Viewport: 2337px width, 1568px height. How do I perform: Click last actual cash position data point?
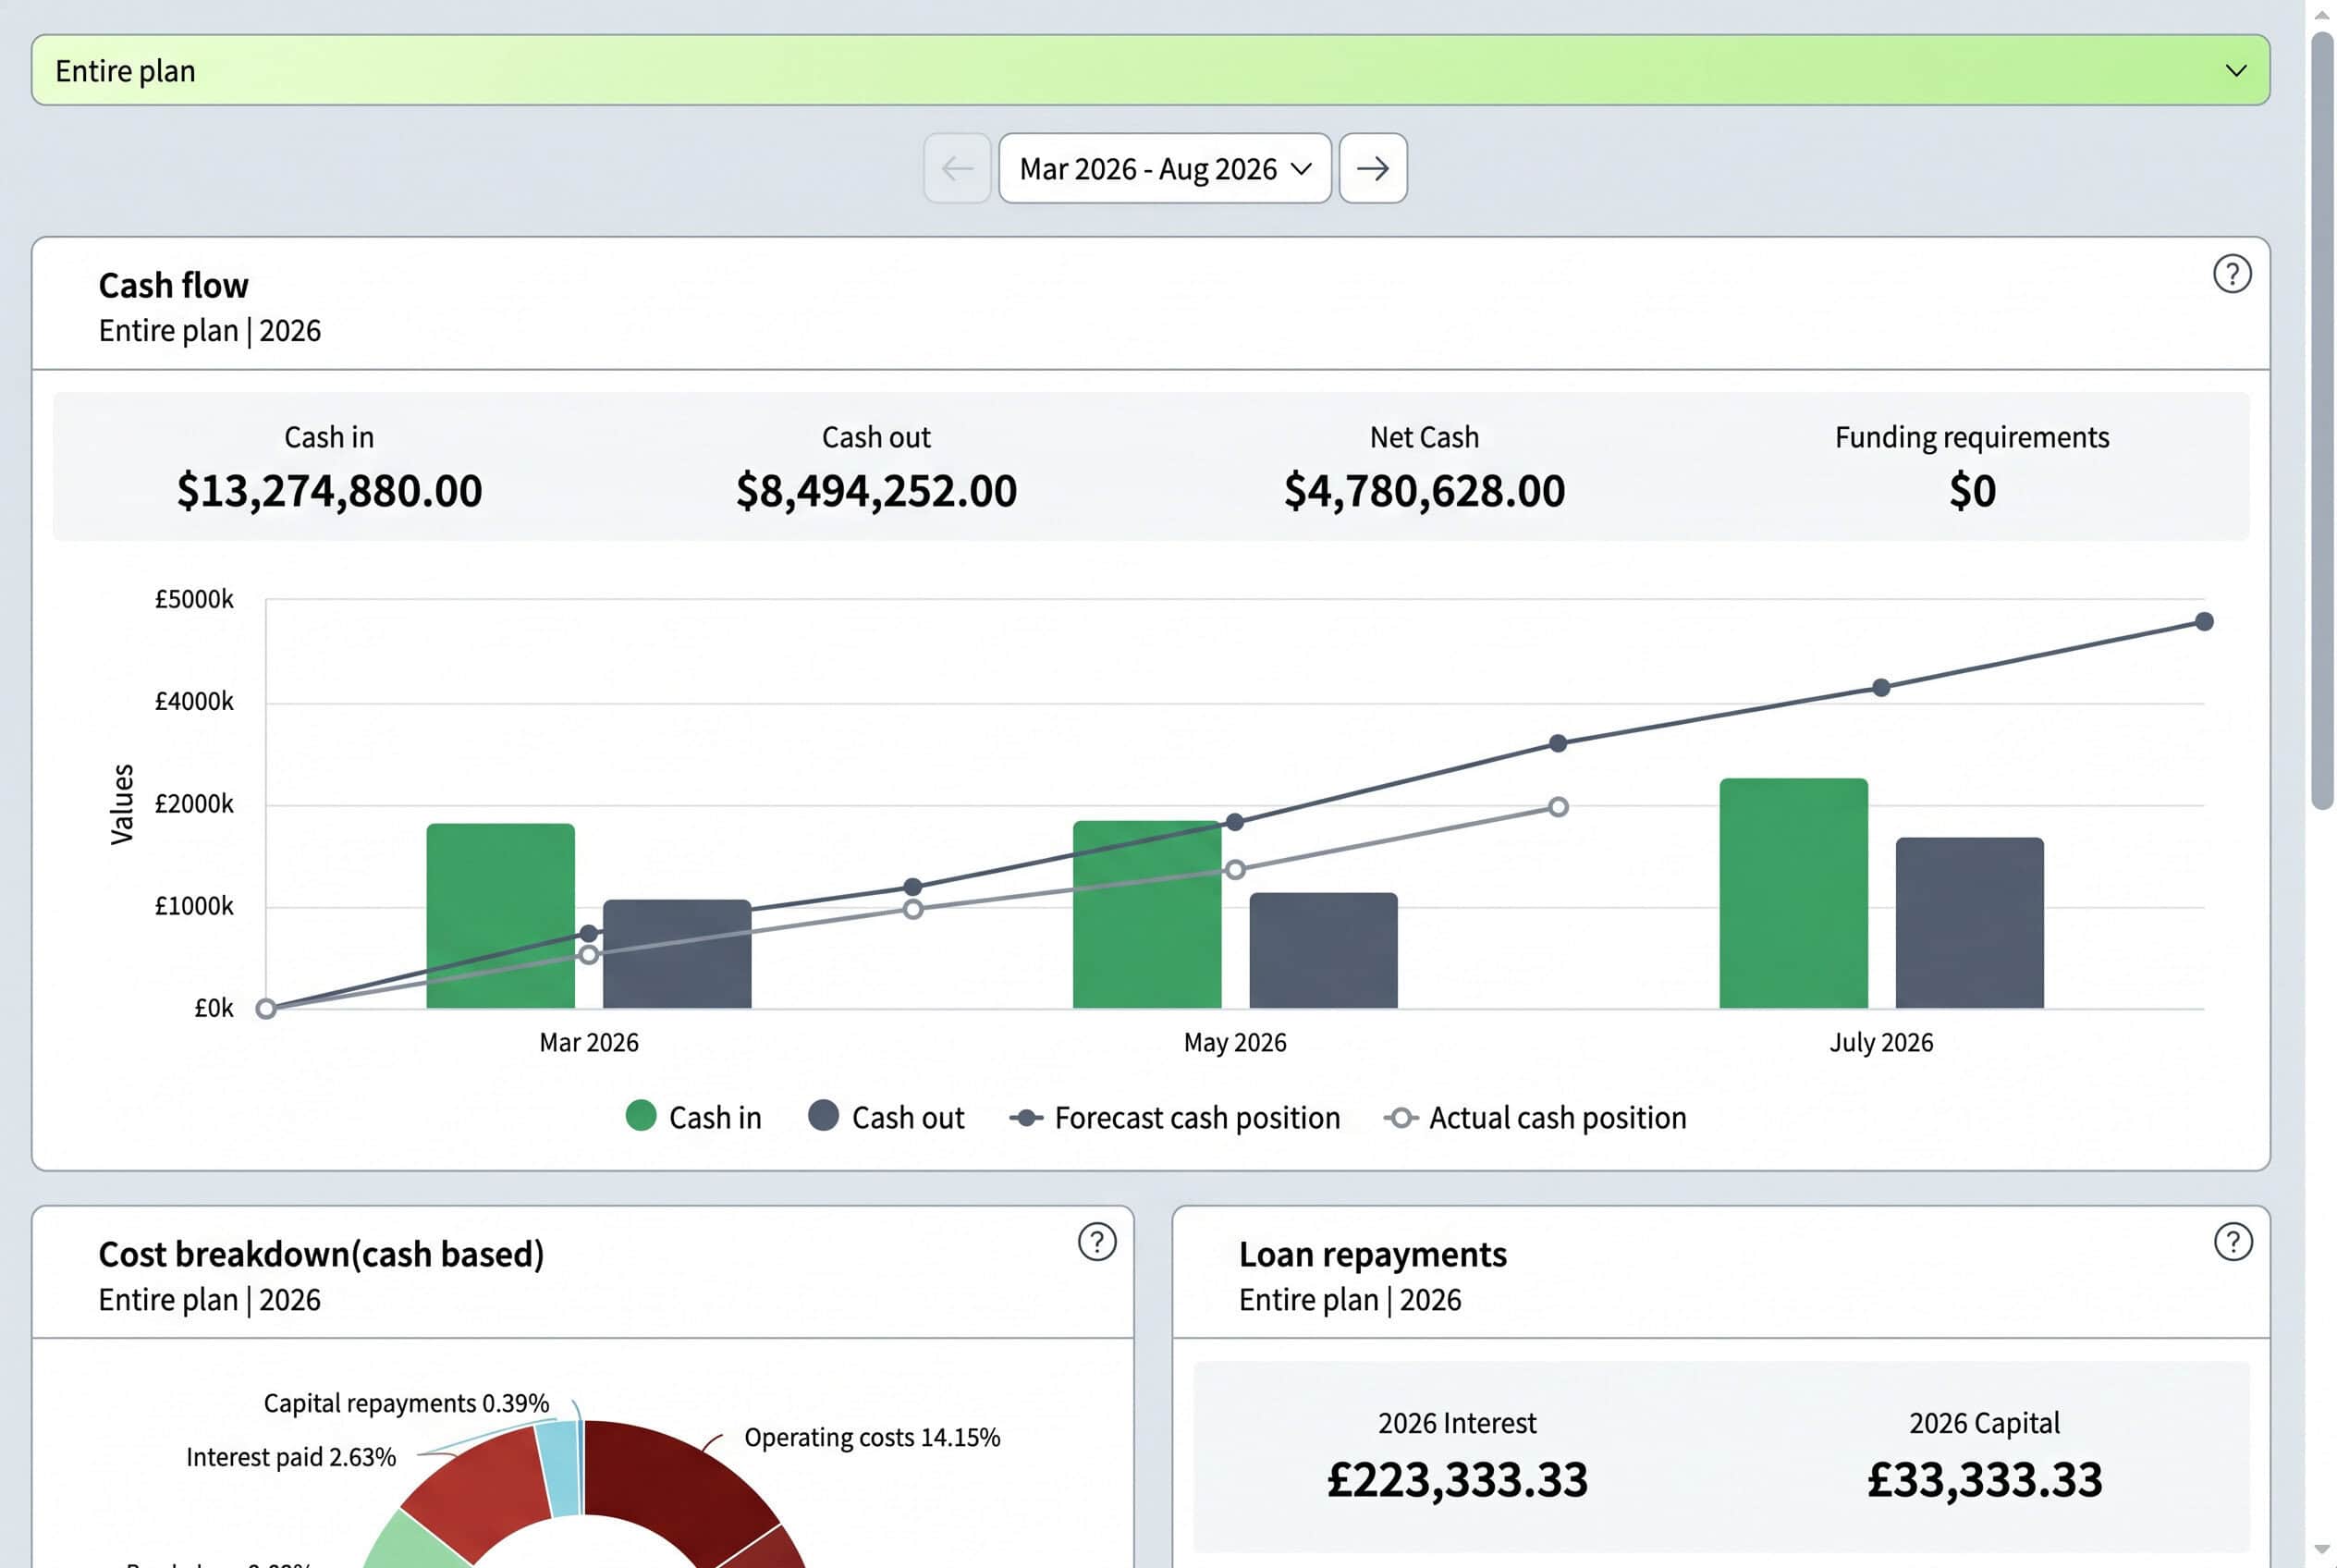1558,807
